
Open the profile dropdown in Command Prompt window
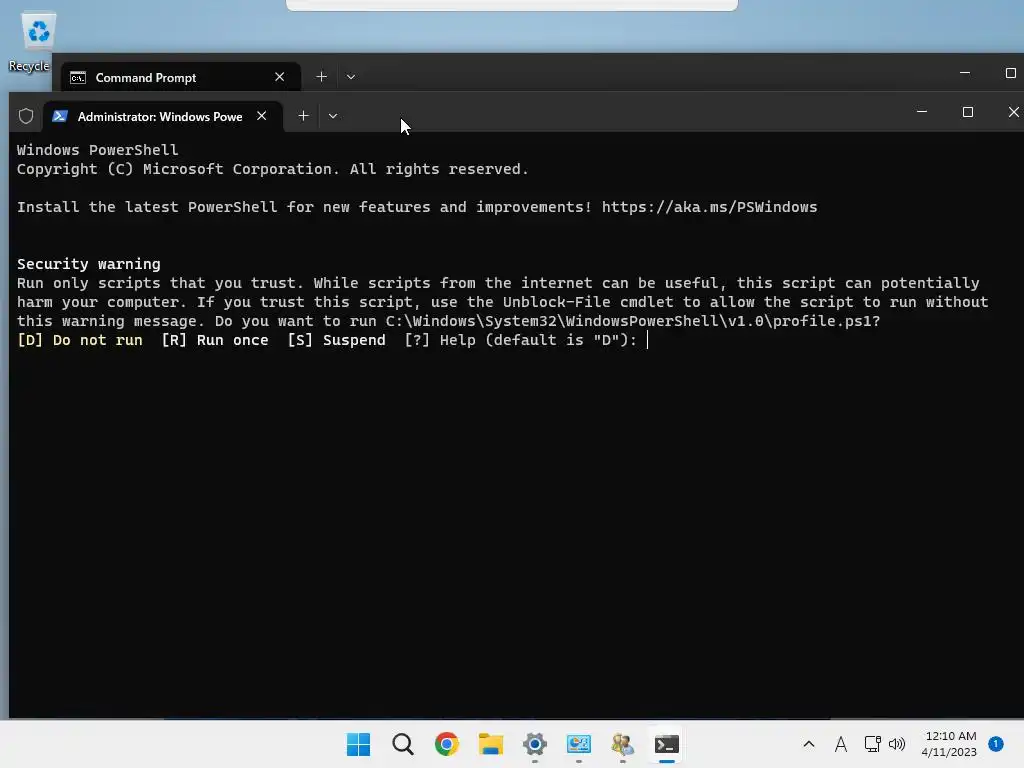[x=351, y=76]
